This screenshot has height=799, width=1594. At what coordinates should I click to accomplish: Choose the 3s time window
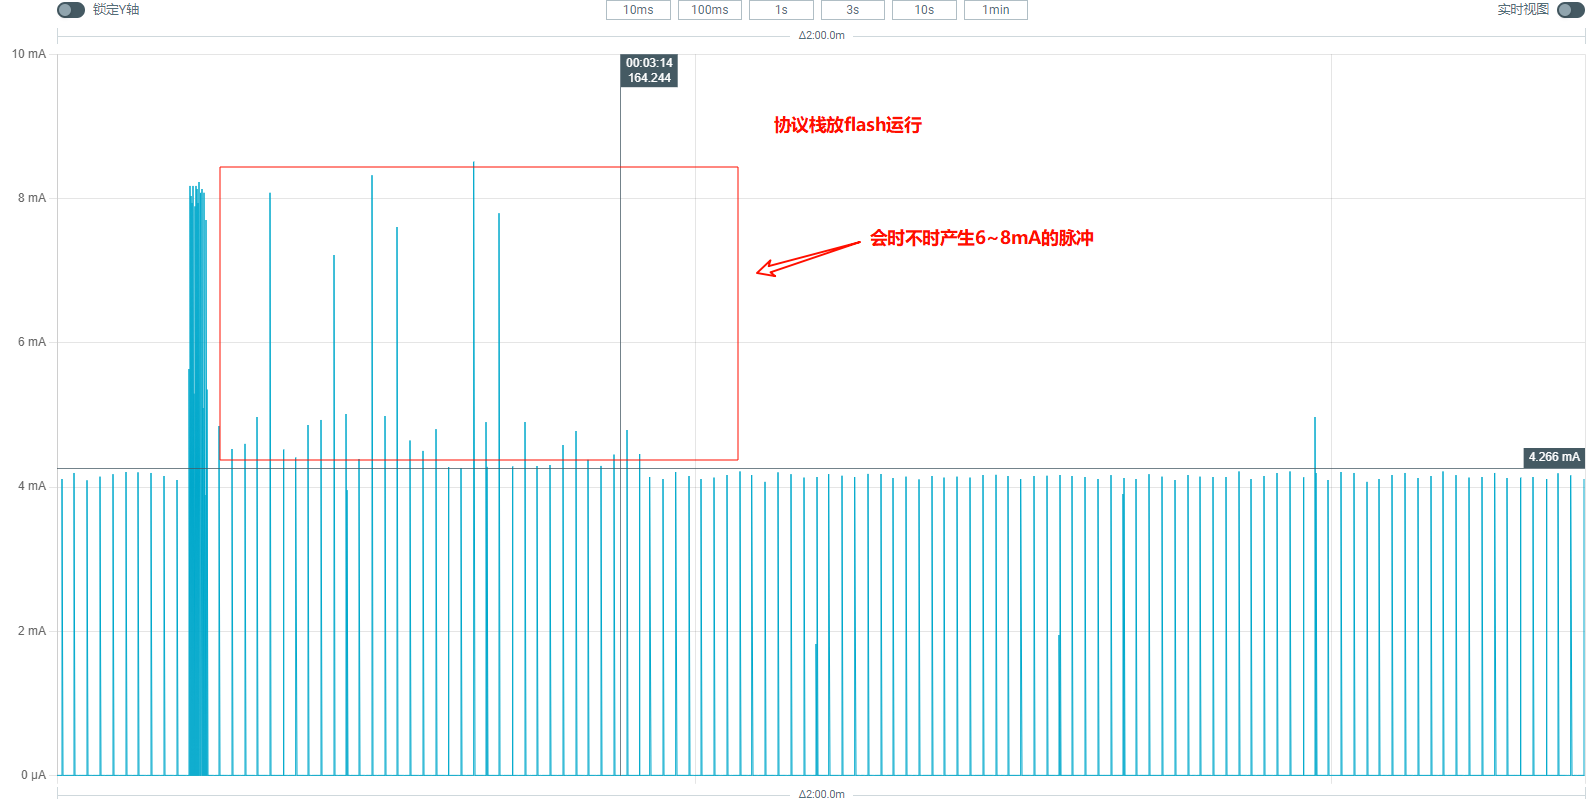point(853,10)
